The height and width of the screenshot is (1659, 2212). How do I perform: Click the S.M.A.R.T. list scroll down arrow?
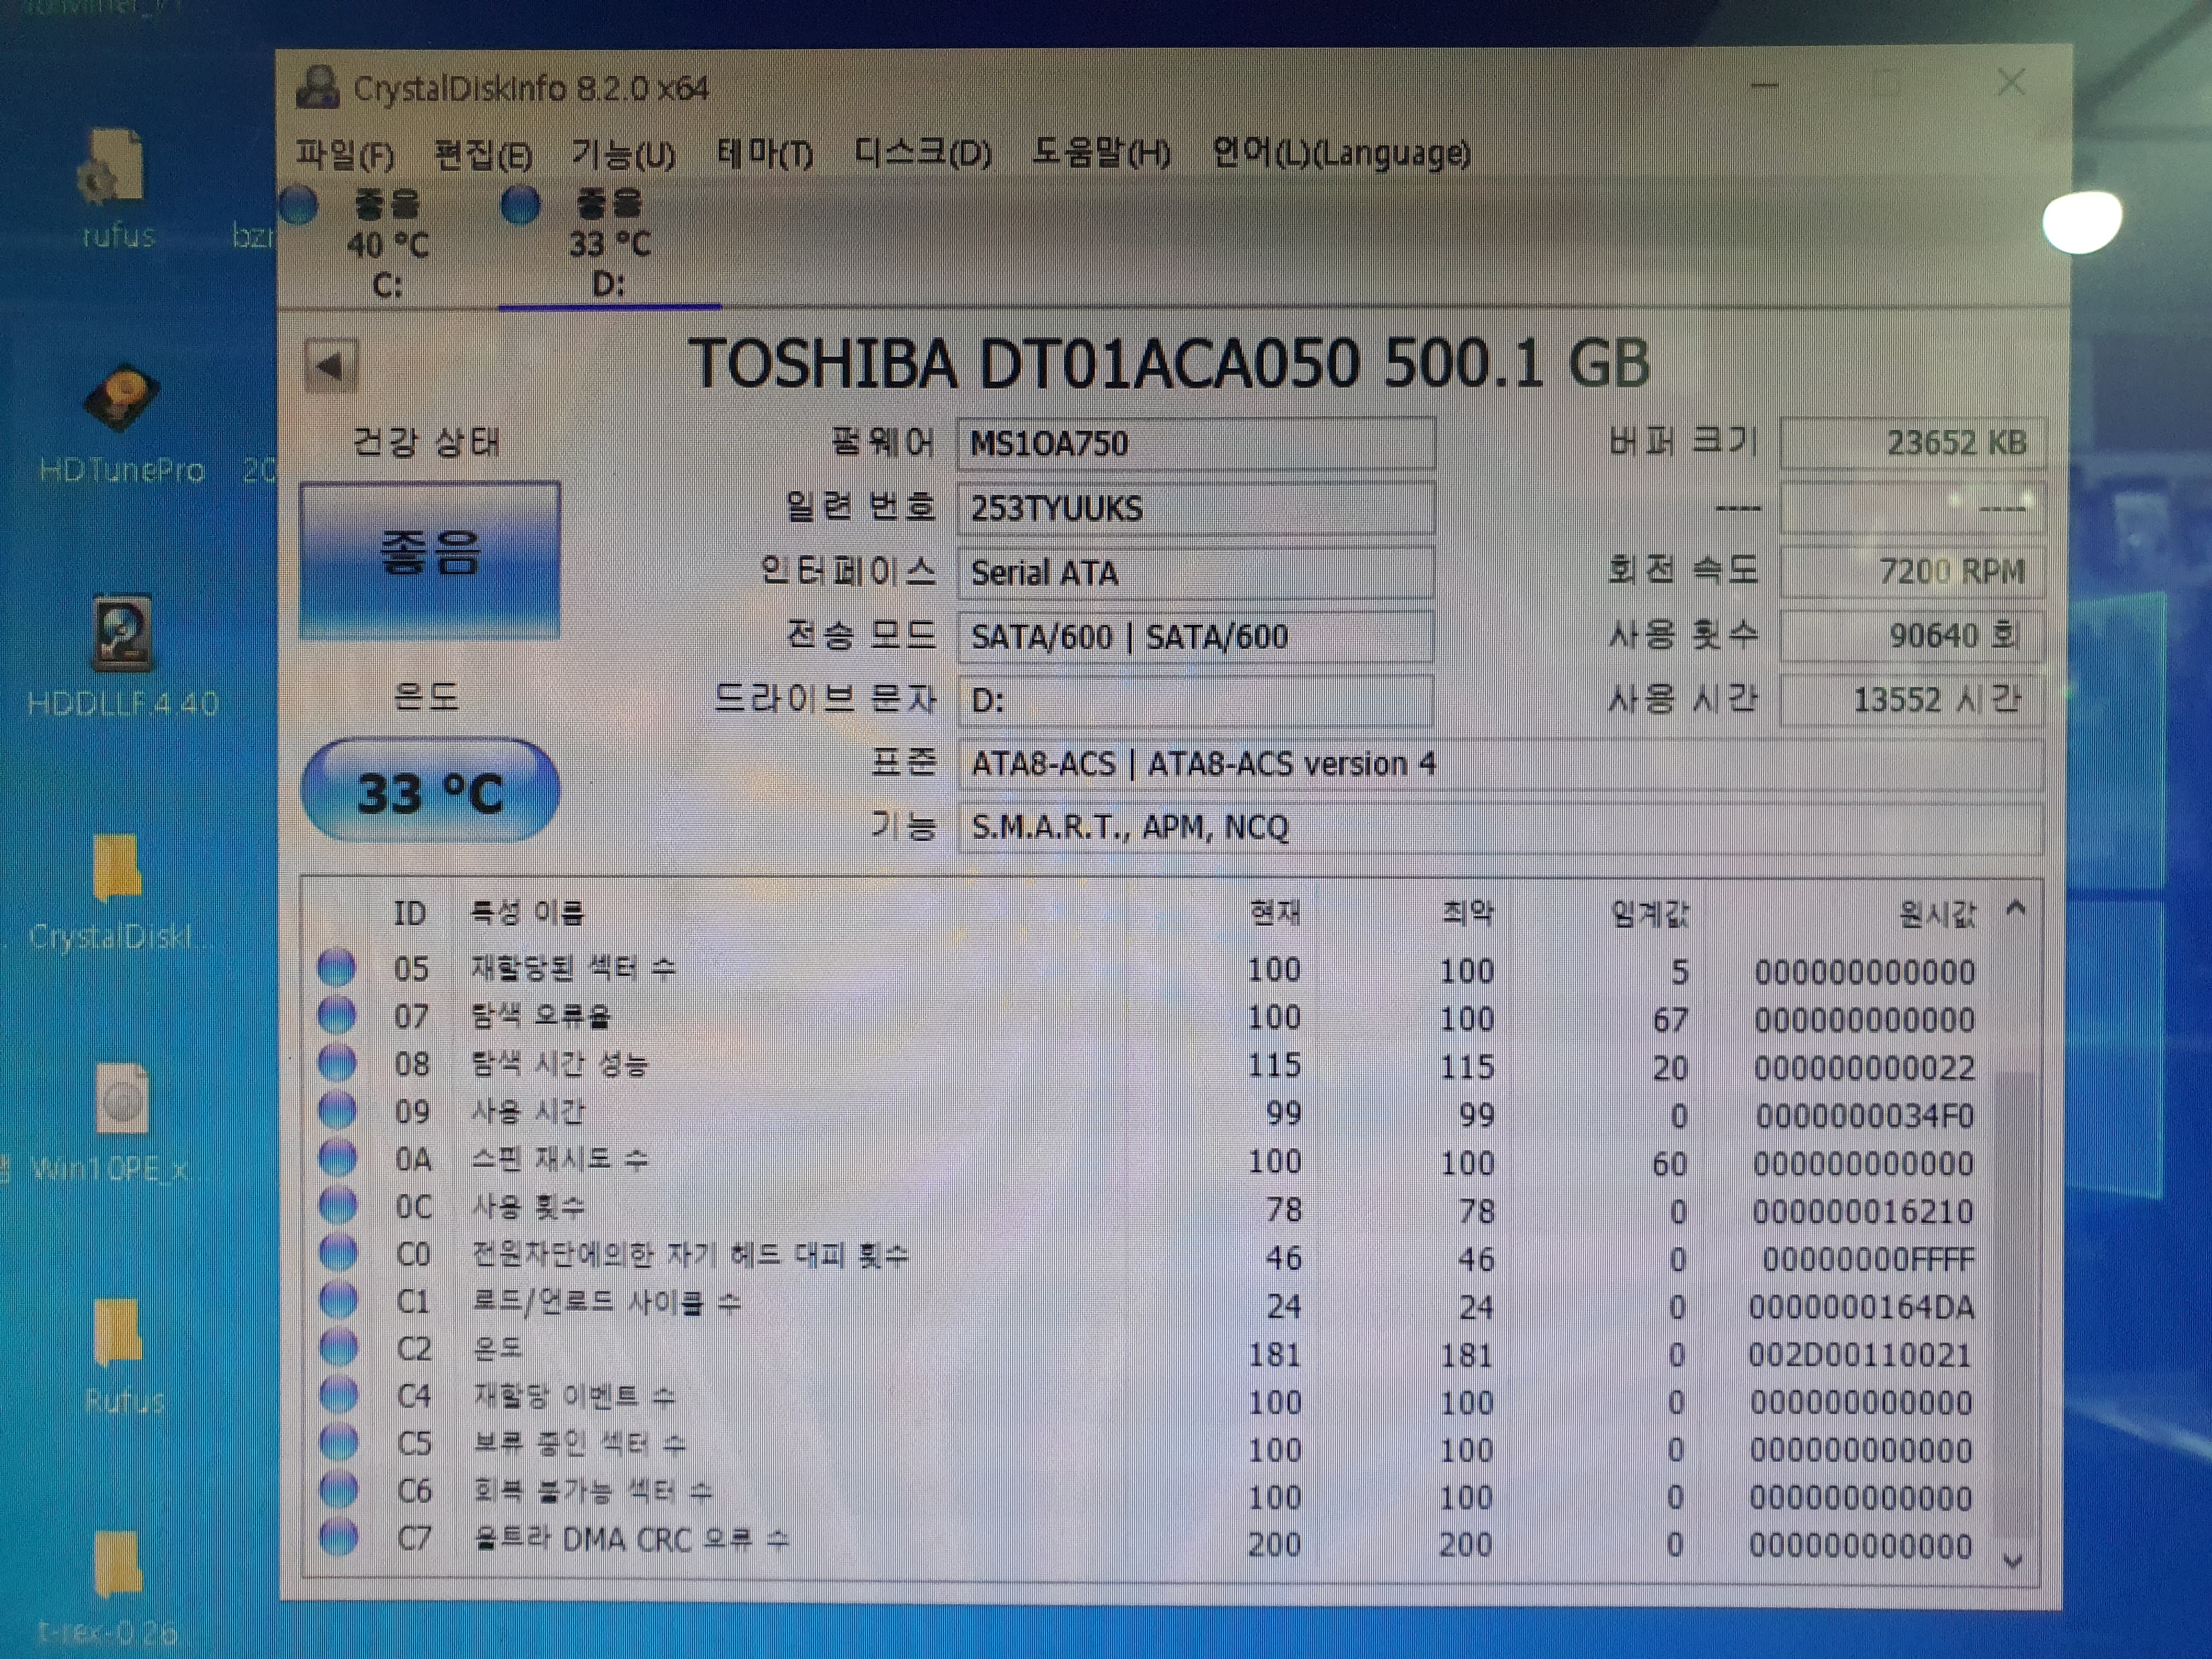pos(2014,1561)
